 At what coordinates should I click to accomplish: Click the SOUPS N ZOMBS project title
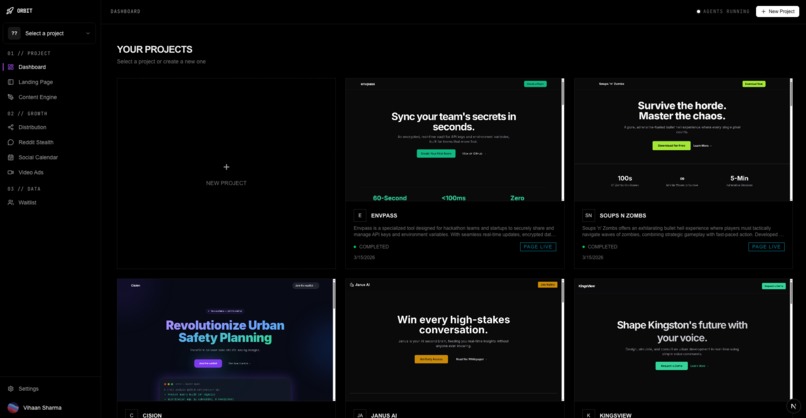tap(622, 215)
